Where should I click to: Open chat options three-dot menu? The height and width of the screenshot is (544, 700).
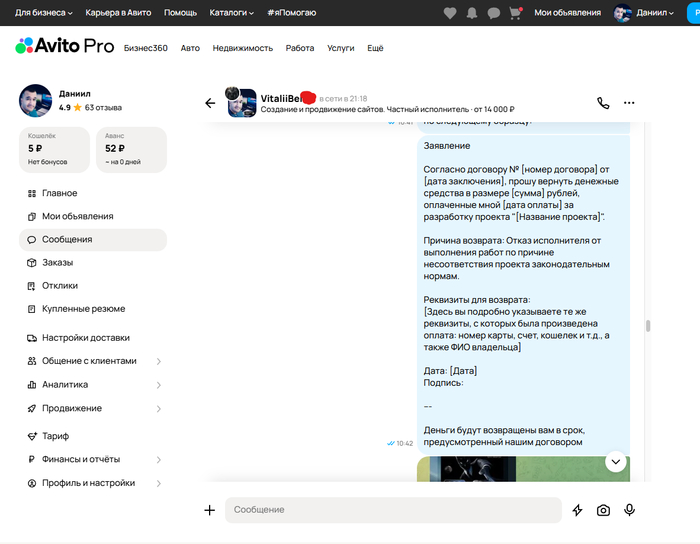click(629, 103)
